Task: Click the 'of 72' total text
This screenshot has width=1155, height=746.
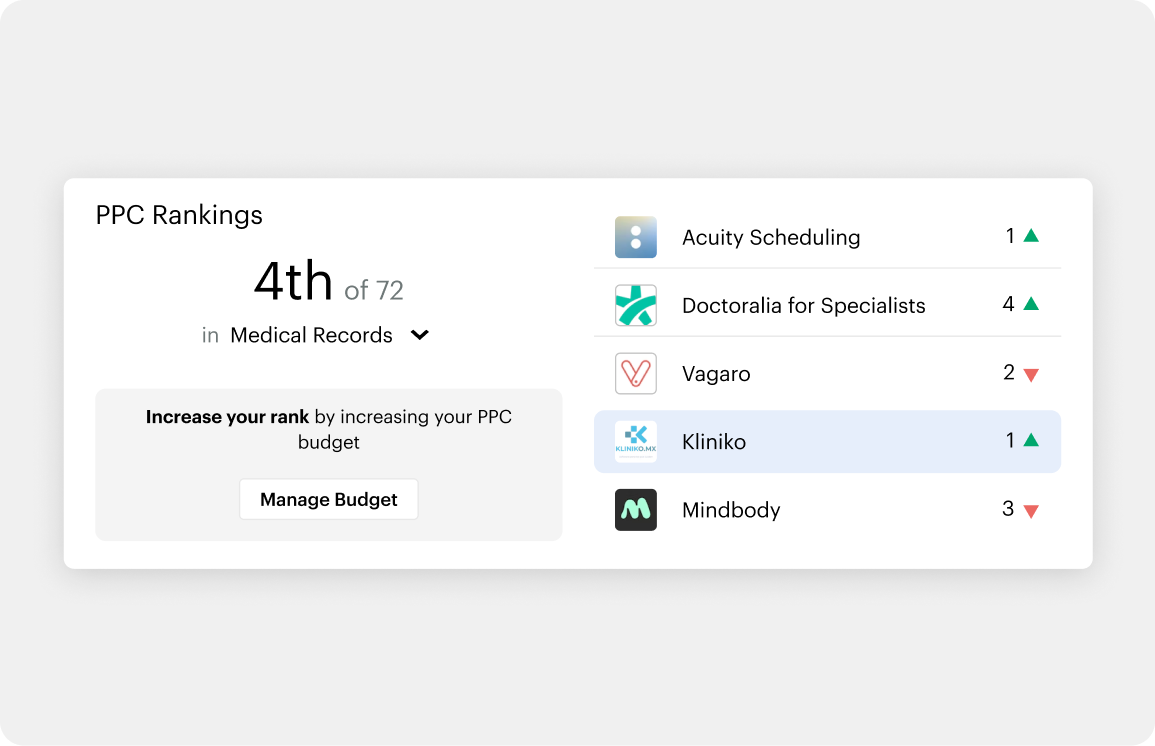Action: point(374,290)
